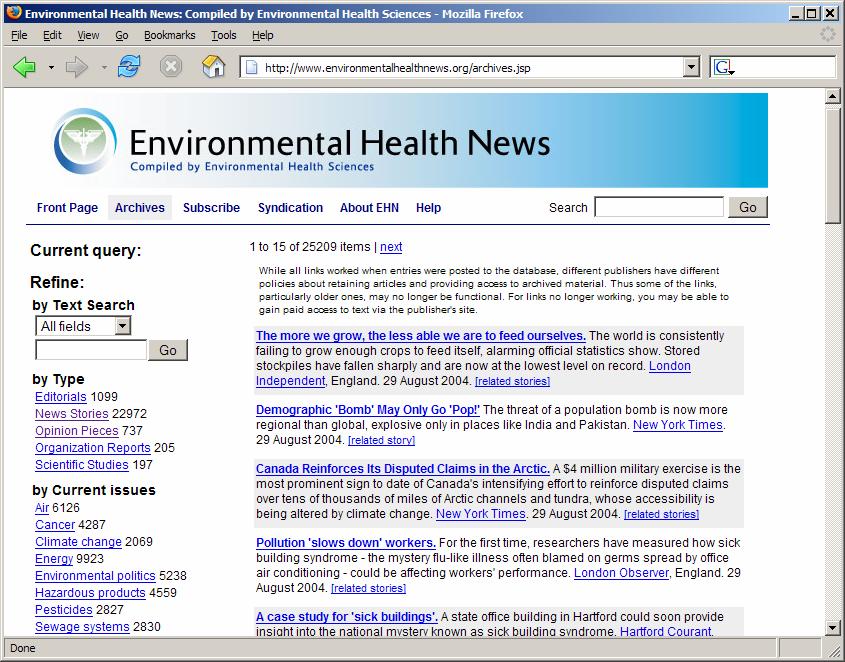This screenshot has height=662, width=845.
Task: Click the Forward arrow button
Action: 77,67
